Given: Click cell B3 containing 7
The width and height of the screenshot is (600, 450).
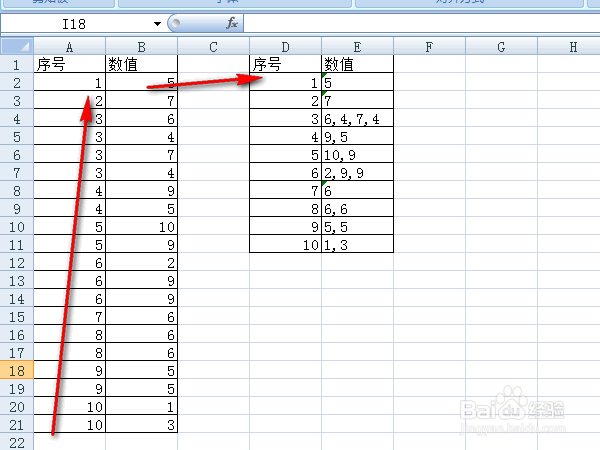Looking at the screenshot, I should pos(142,100).
